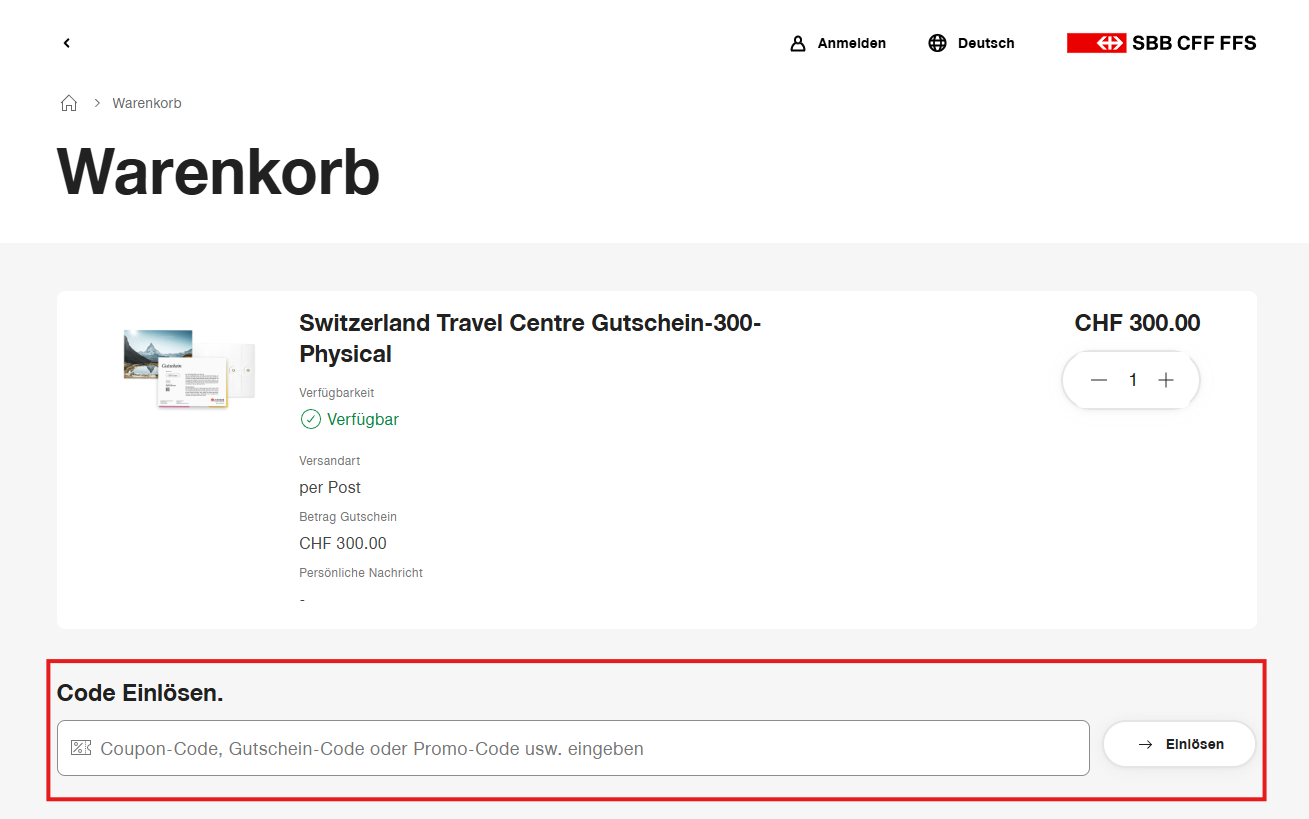Increase the voucher quantity with plus
Viewport: 1309px width, 819px height.
1165,380
